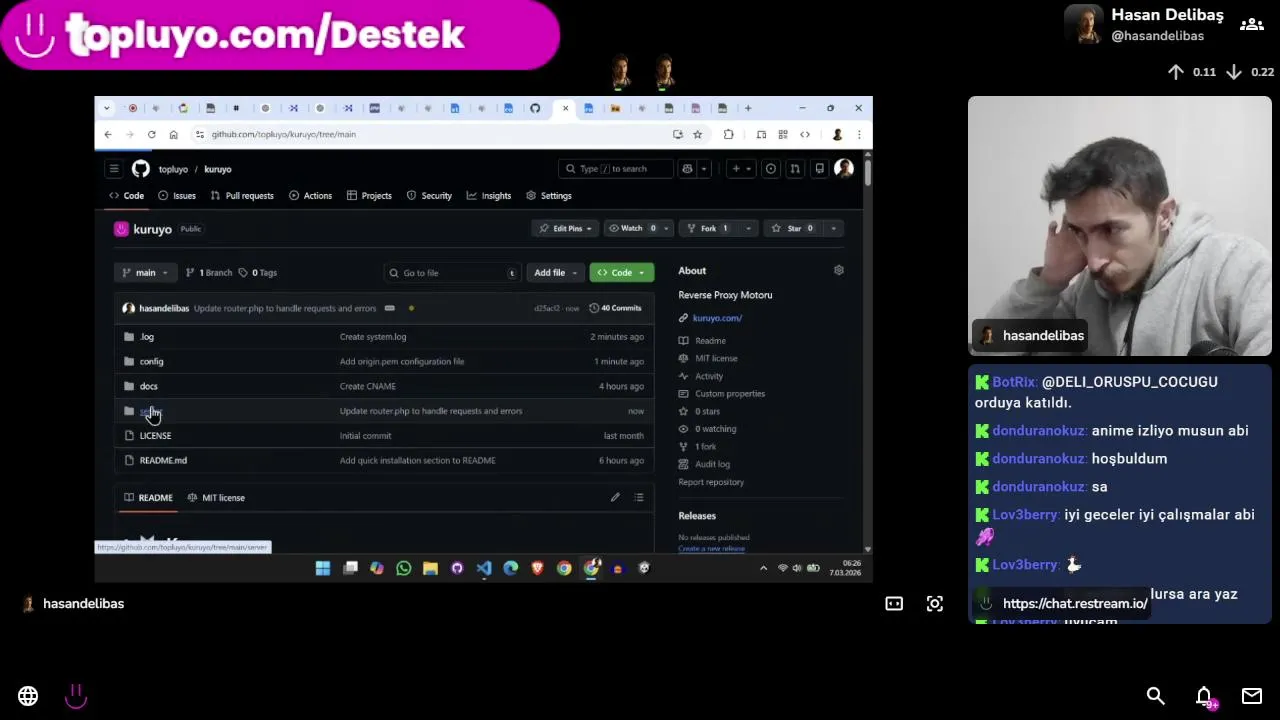Open GitHub profile avatar menu
The height and width of the screenshot is (720, 1280).
coord(844,169)
